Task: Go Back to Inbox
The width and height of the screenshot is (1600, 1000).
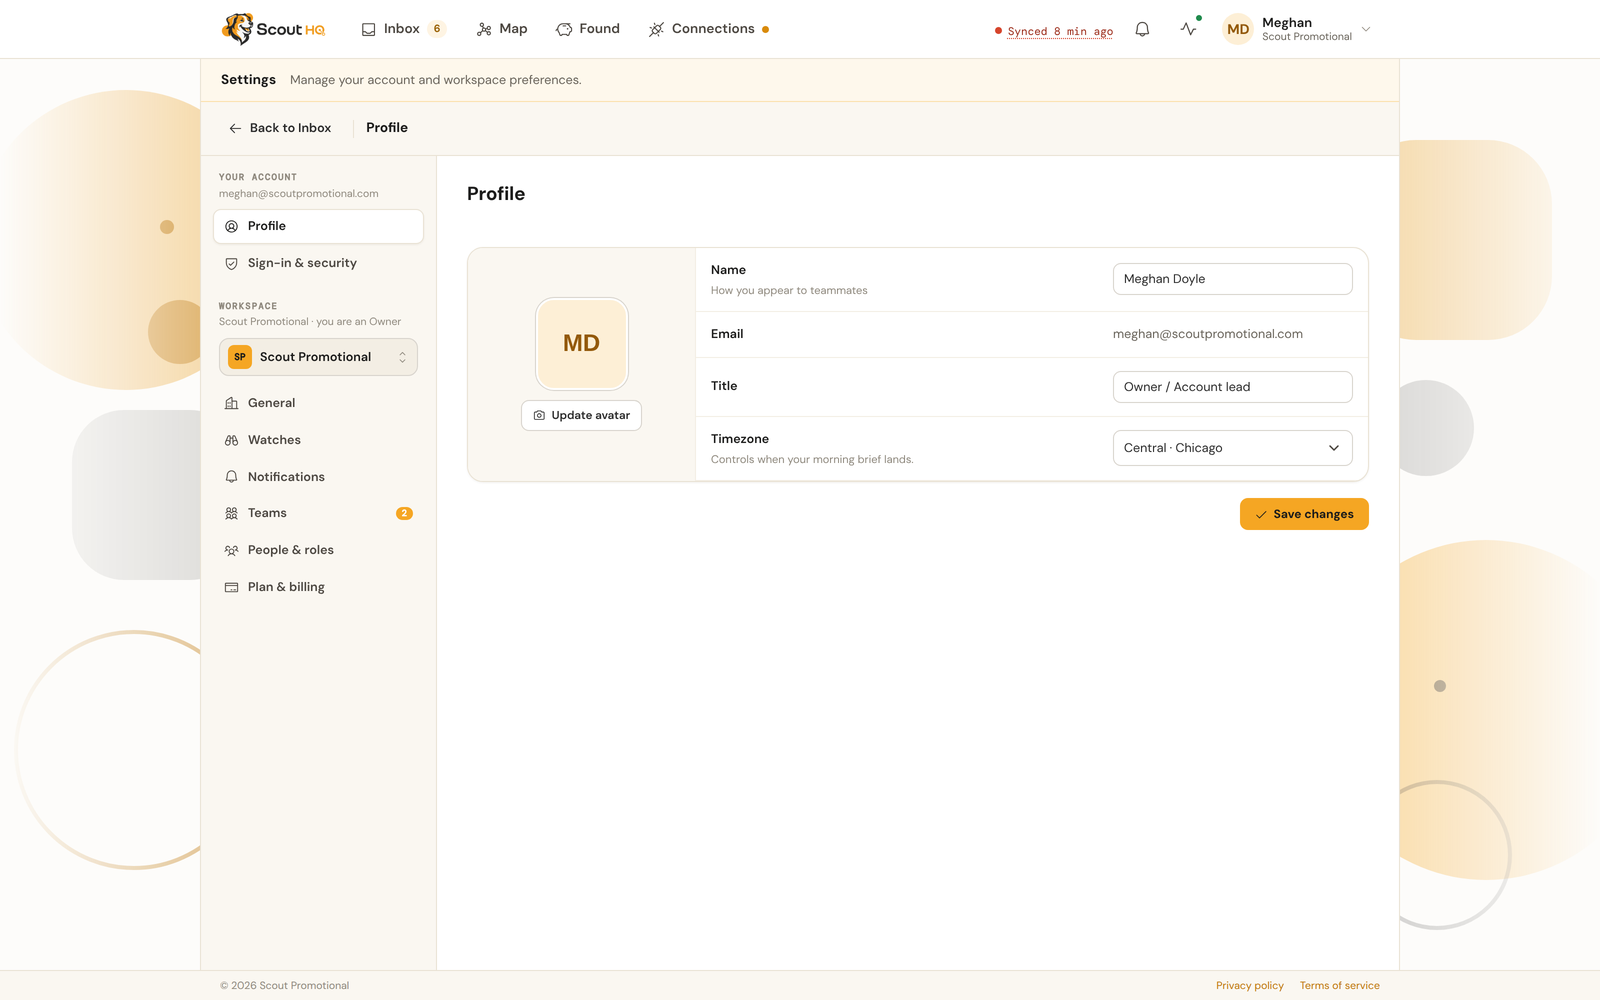Action: (280, 128)
